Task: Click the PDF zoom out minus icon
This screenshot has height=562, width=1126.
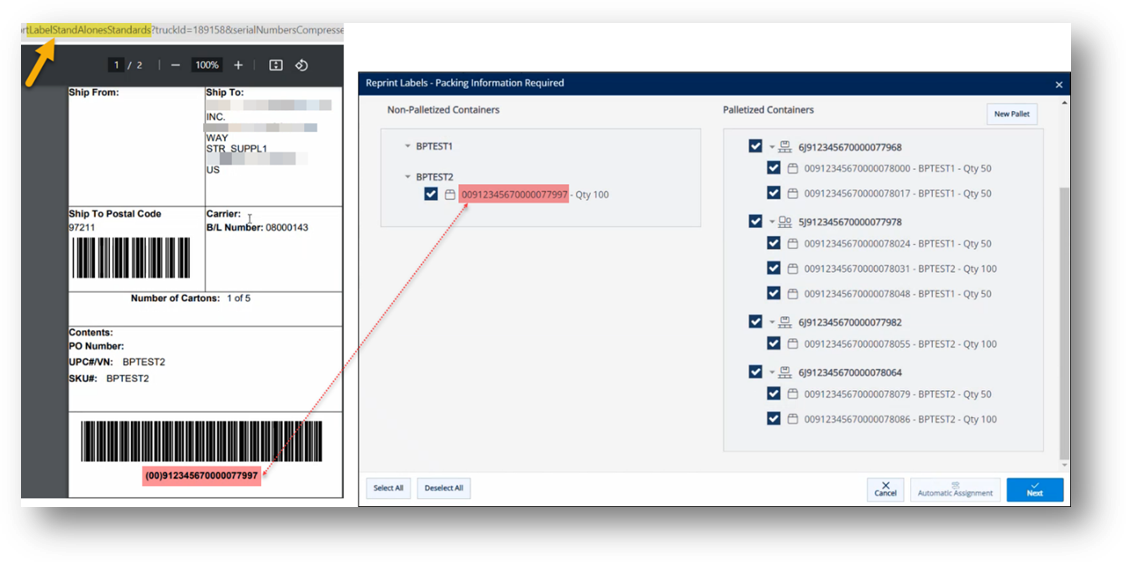Action: click(x=176, y=65)
